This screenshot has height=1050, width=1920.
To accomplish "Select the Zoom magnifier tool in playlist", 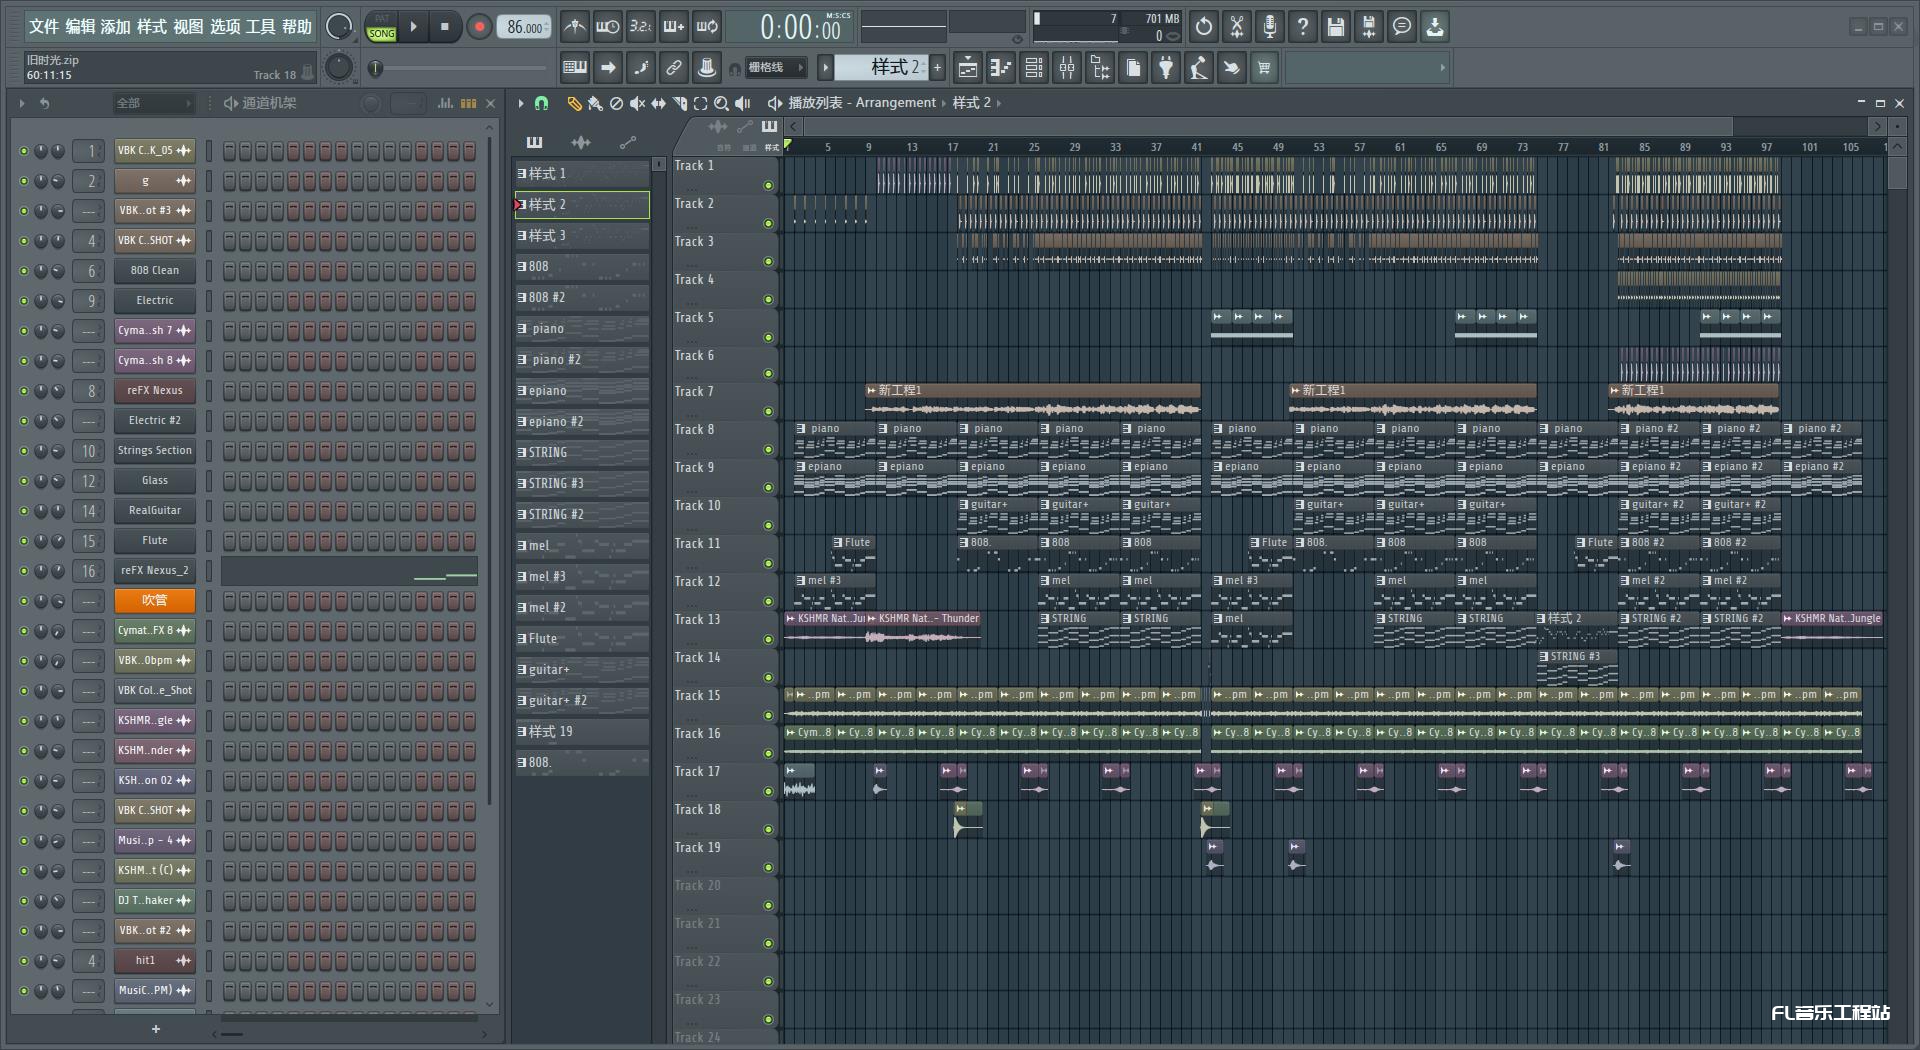I will [722, 103].
